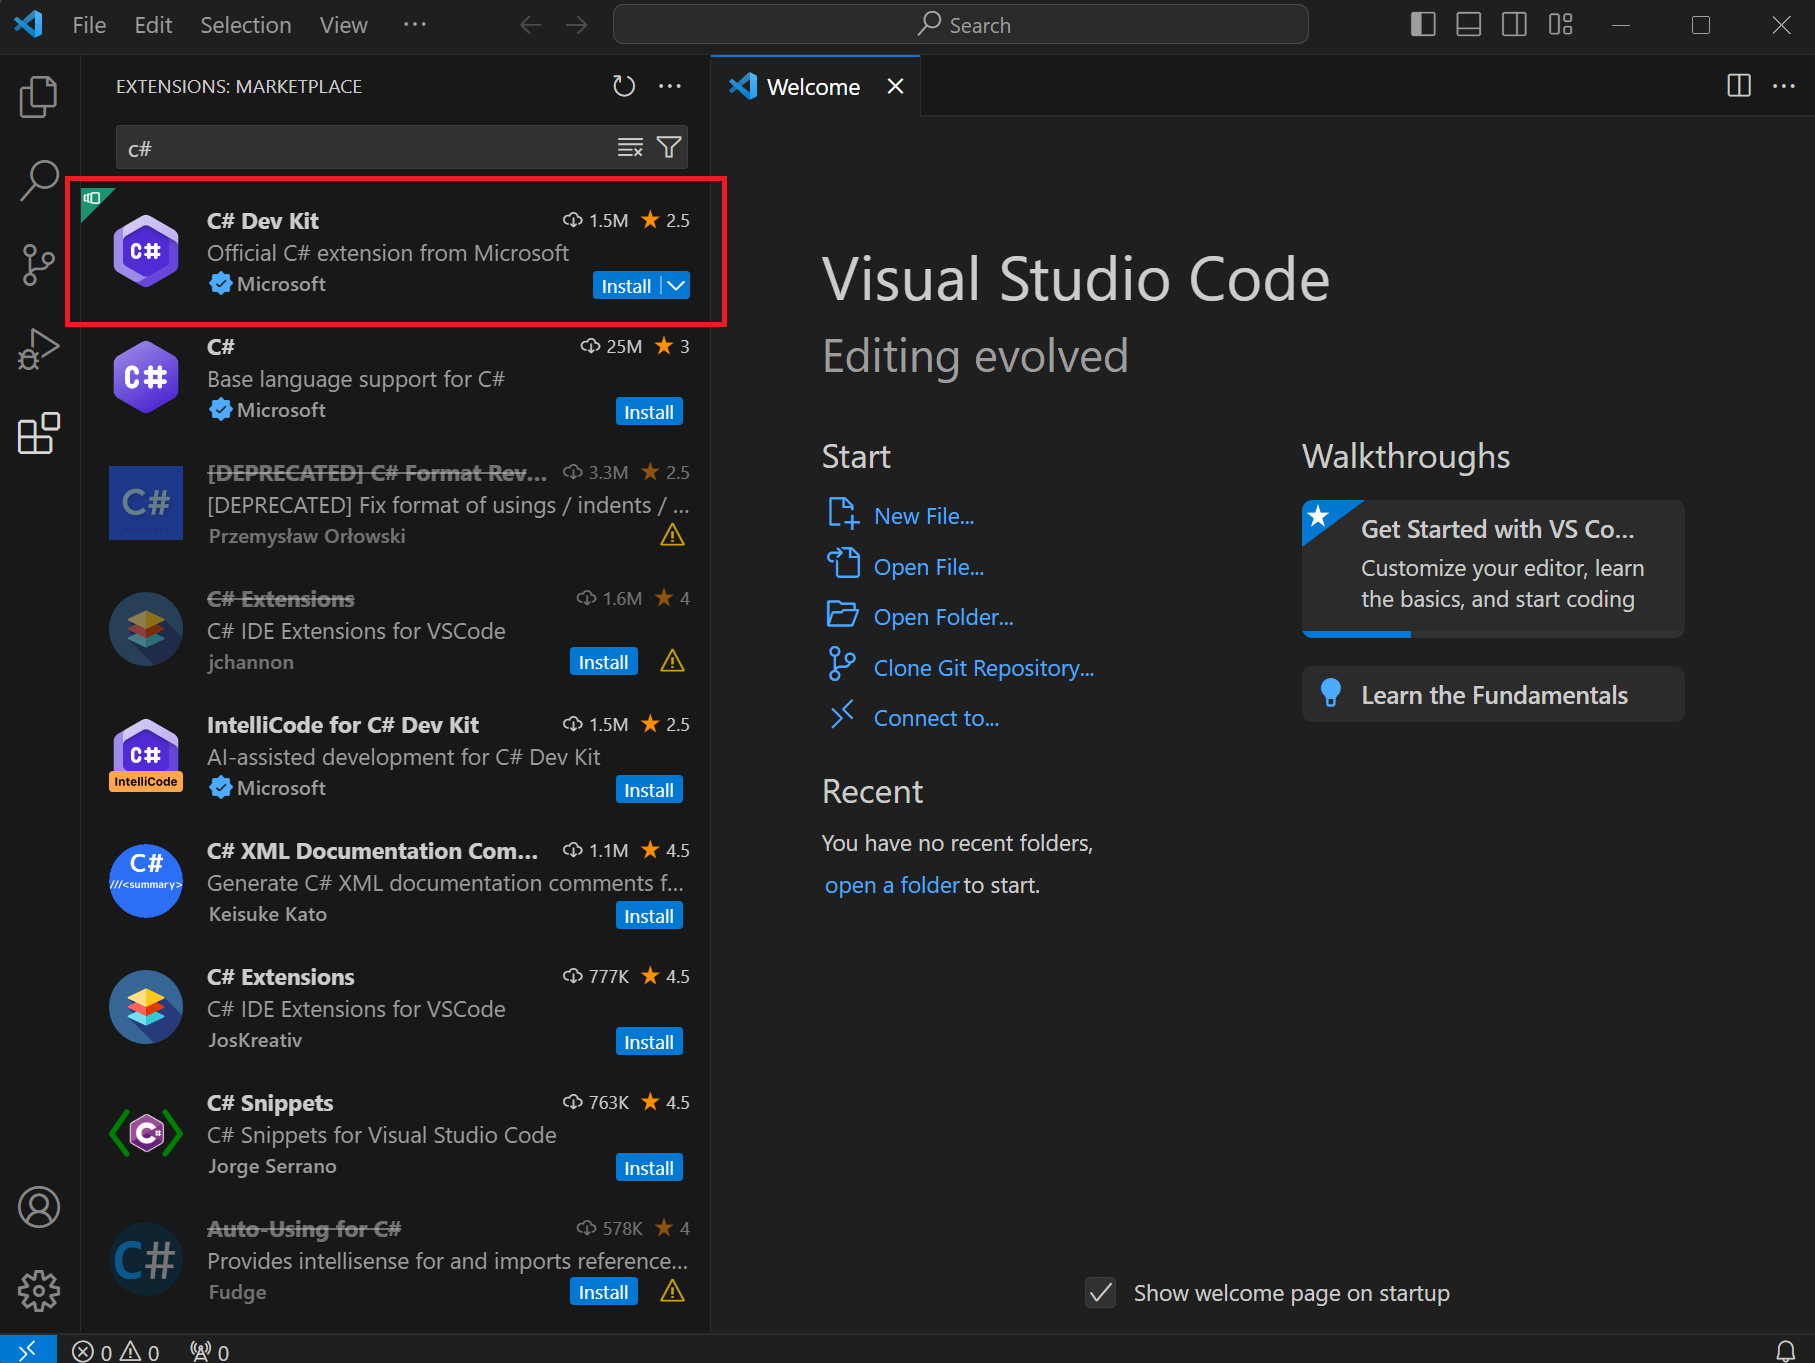Refresh the extensions marketplace list
This screenshot has width=1815, height=1363.
coord(623,86)
